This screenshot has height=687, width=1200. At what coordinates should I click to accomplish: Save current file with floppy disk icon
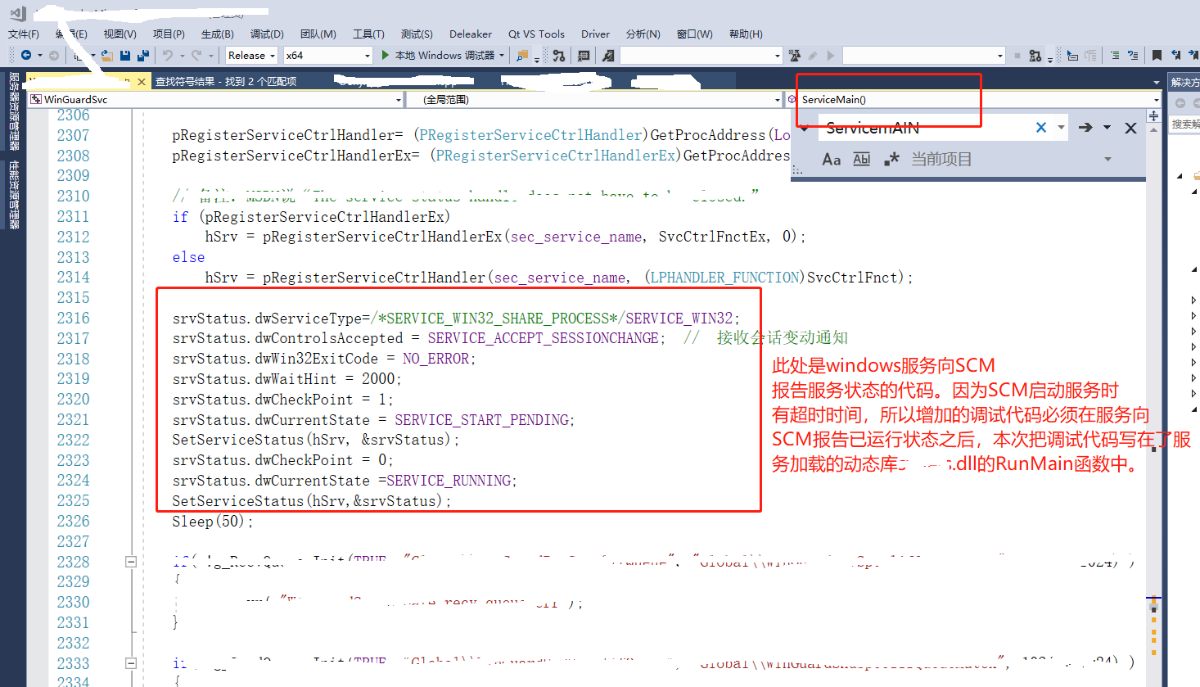tap(125, 55)
